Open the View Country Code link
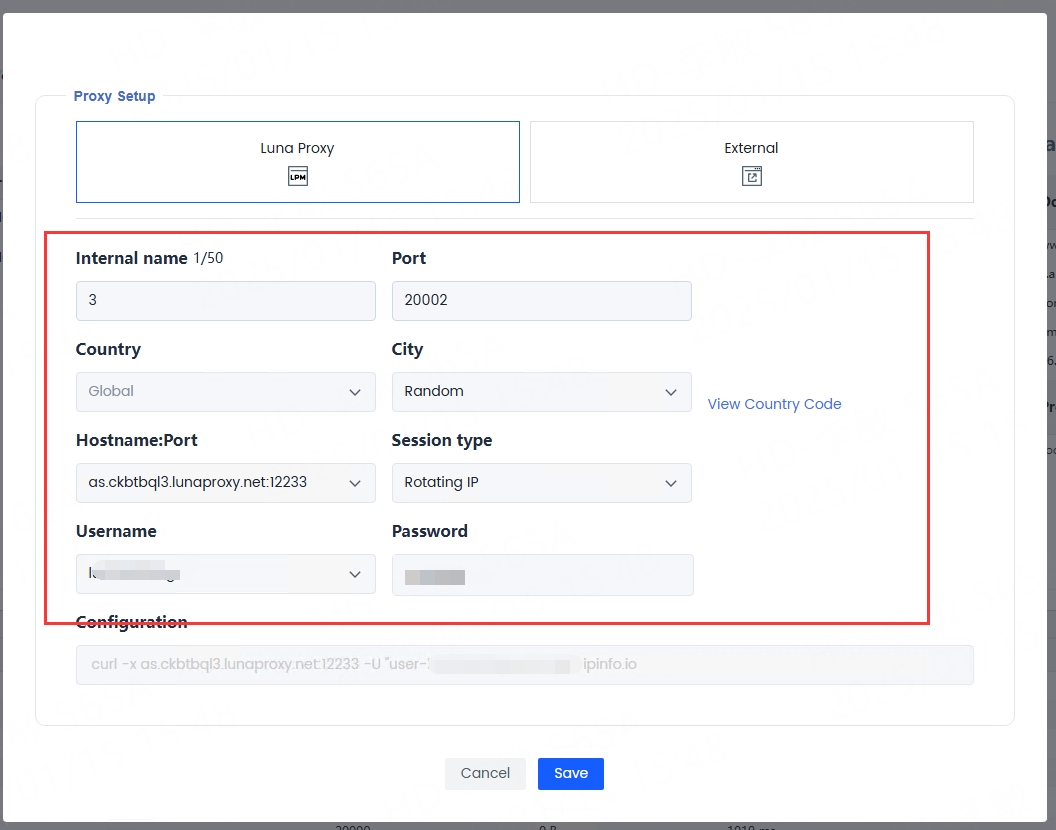The image size is (1056, 830). [x=774, y=404]
